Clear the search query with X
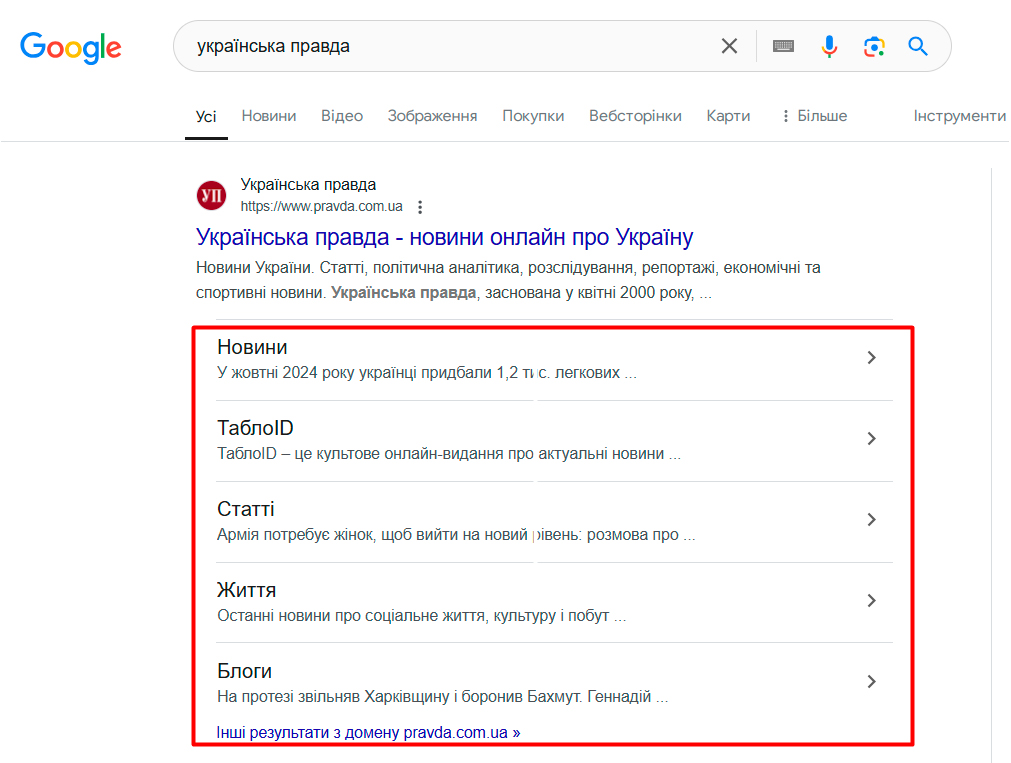 729,46
